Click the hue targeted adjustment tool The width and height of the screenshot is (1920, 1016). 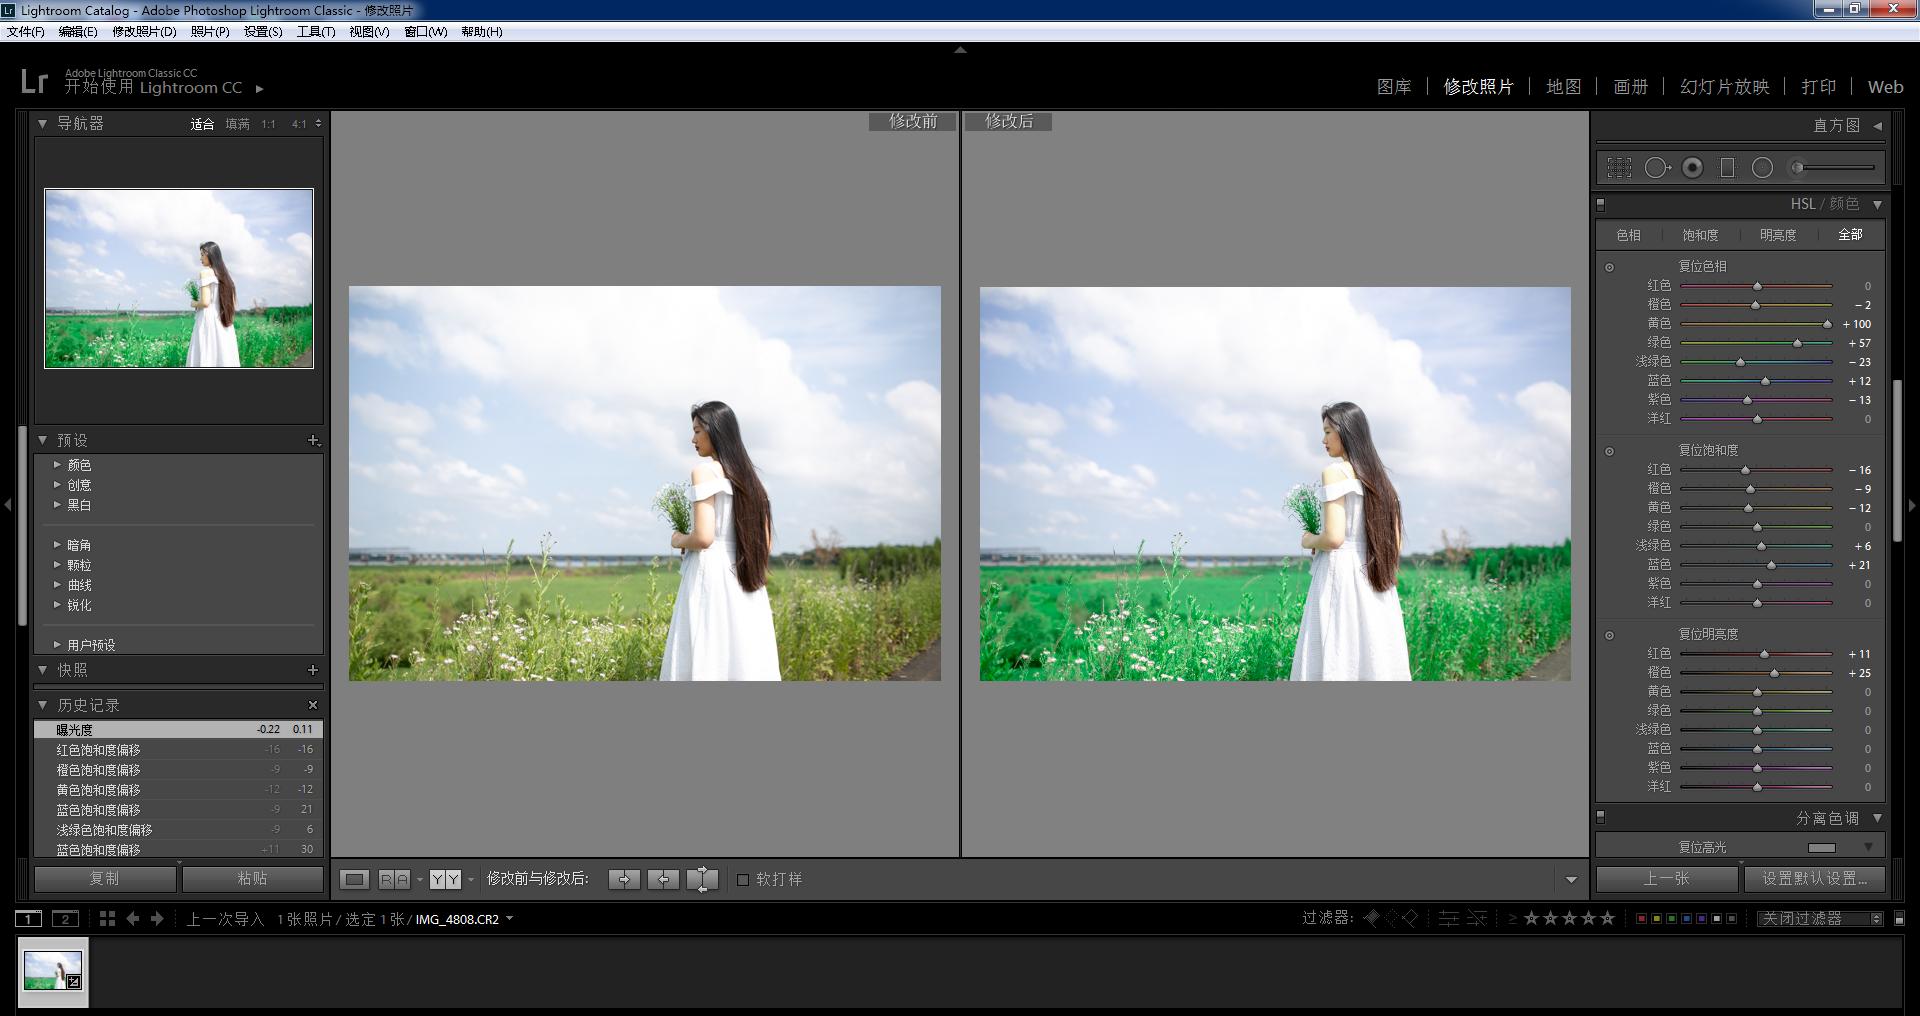pyautogui.click(x=1609, y=267)
